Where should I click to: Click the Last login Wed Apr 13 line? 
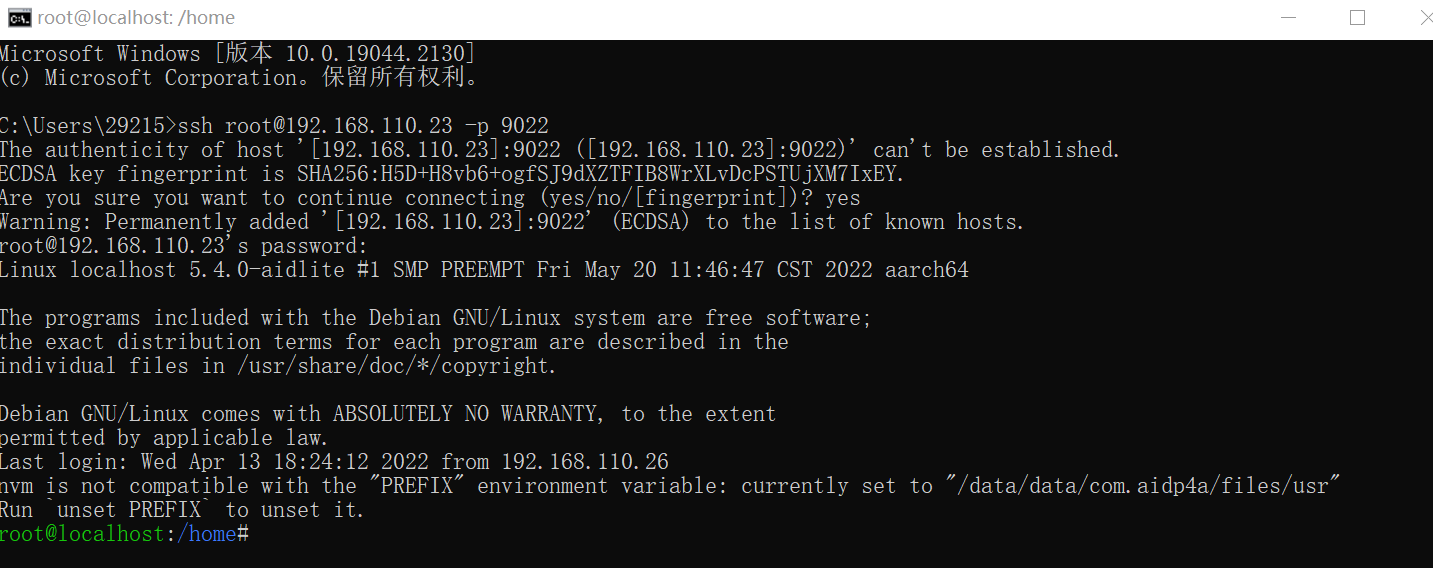[x=334, y=462]
